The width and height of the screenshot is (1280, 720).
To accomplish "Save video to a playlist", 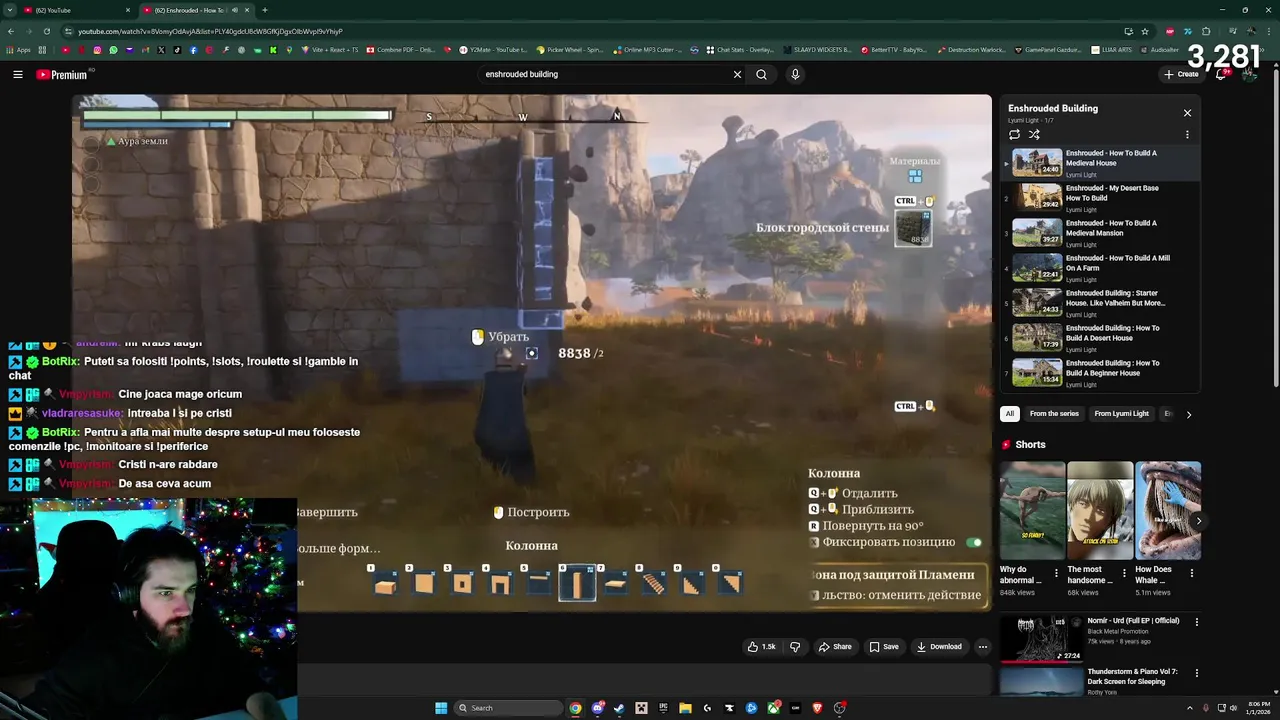I will pyautogui.click(x=884, y=647).
